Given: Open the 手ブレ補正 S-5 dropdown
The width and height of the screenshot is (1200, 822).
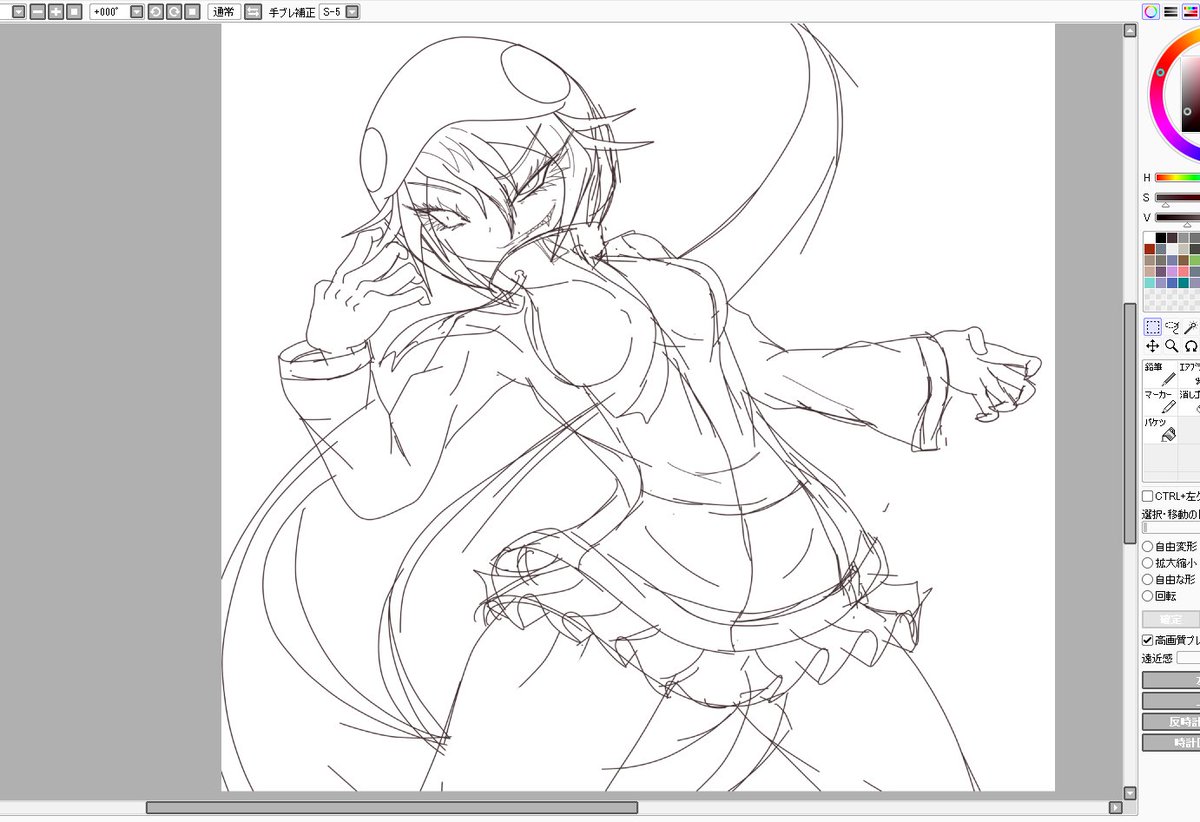Looking at the screenshot, I should tap(352, 12).
